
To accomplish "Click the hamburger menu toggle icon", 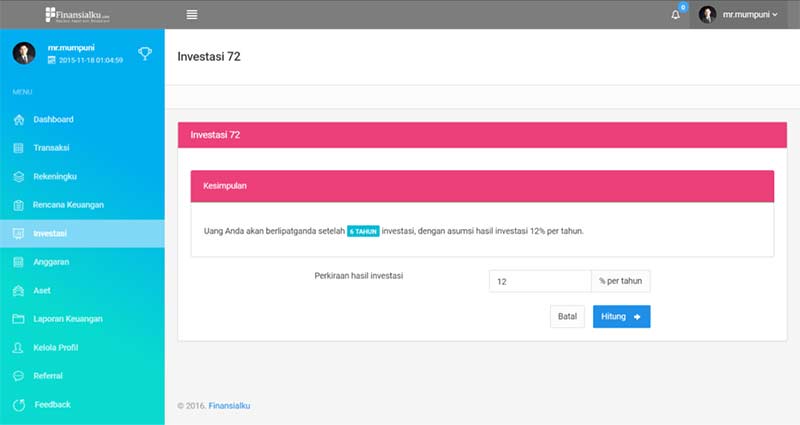I will point(192,14).
